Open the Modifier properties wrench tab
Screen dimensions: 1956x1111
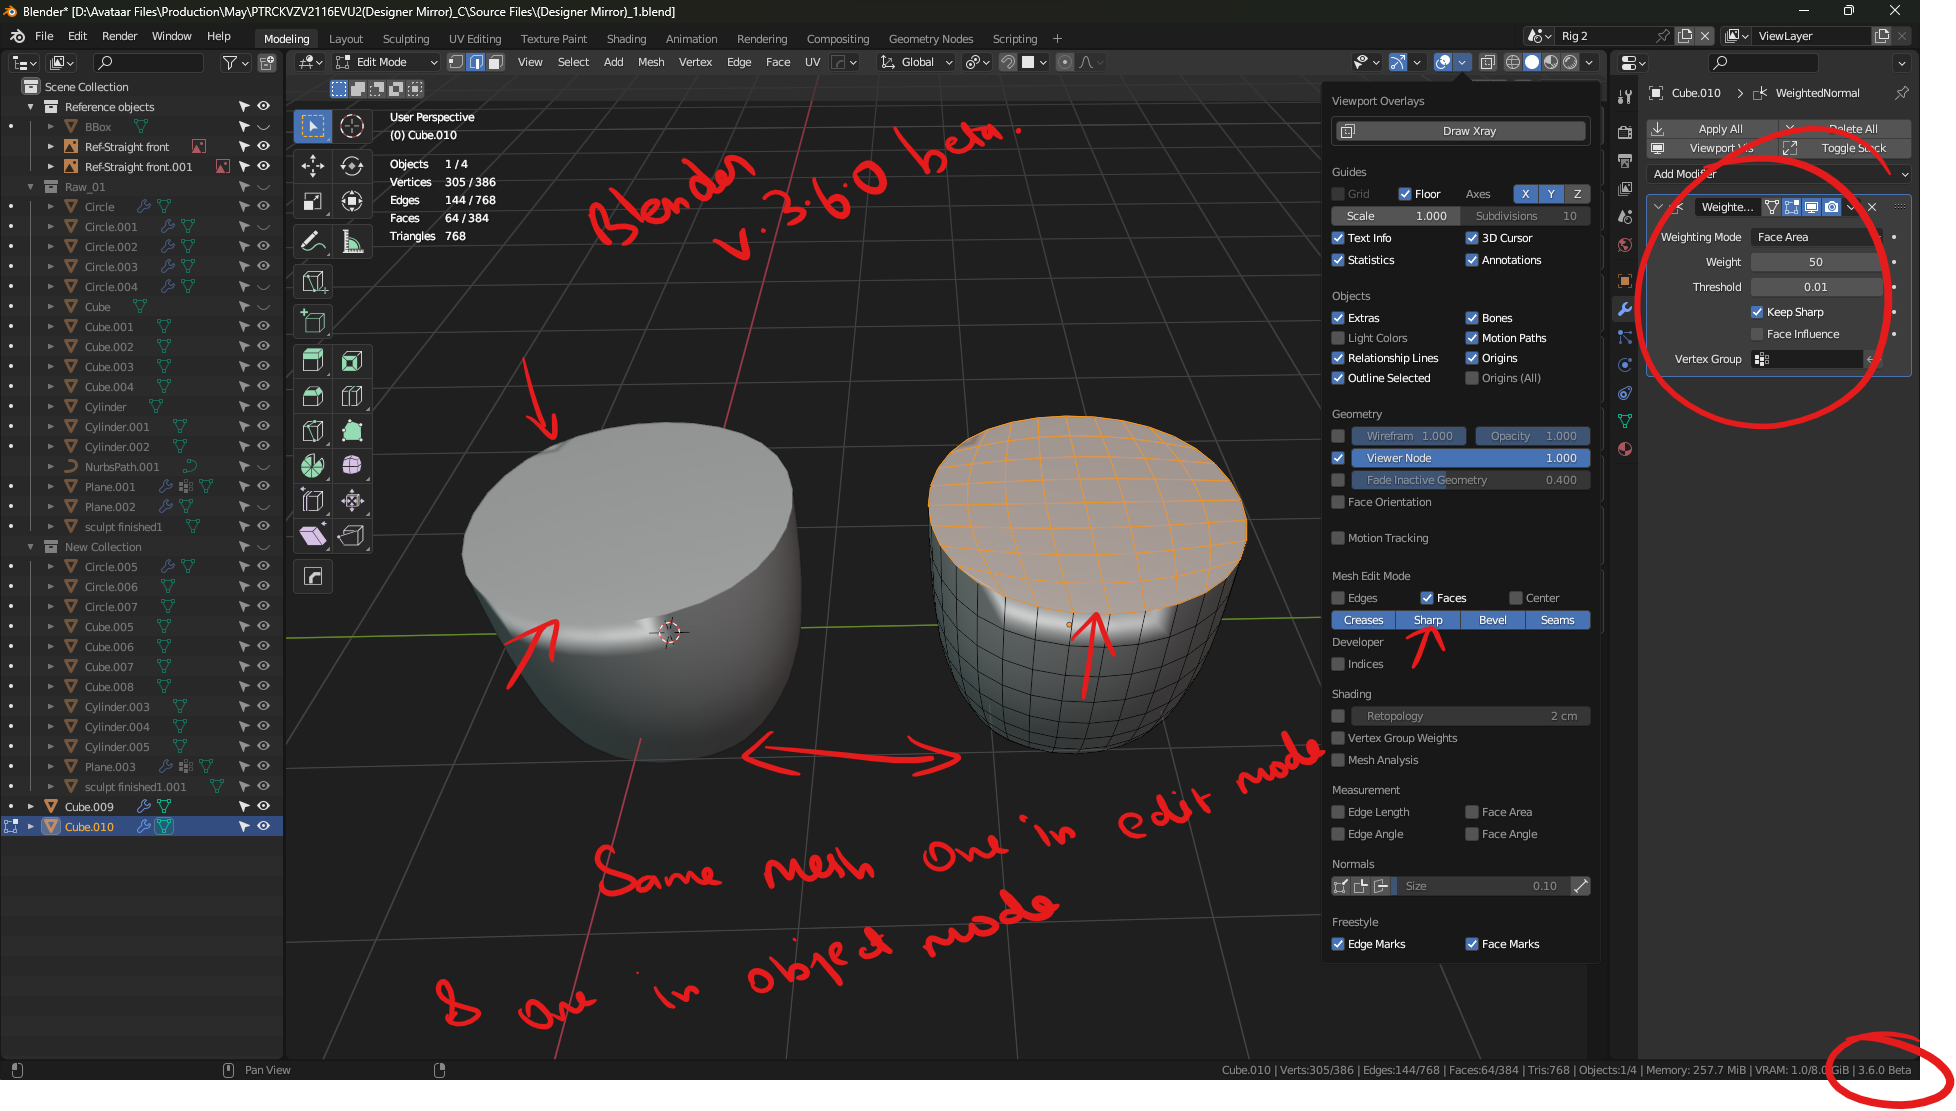(x=1625, y=309)
